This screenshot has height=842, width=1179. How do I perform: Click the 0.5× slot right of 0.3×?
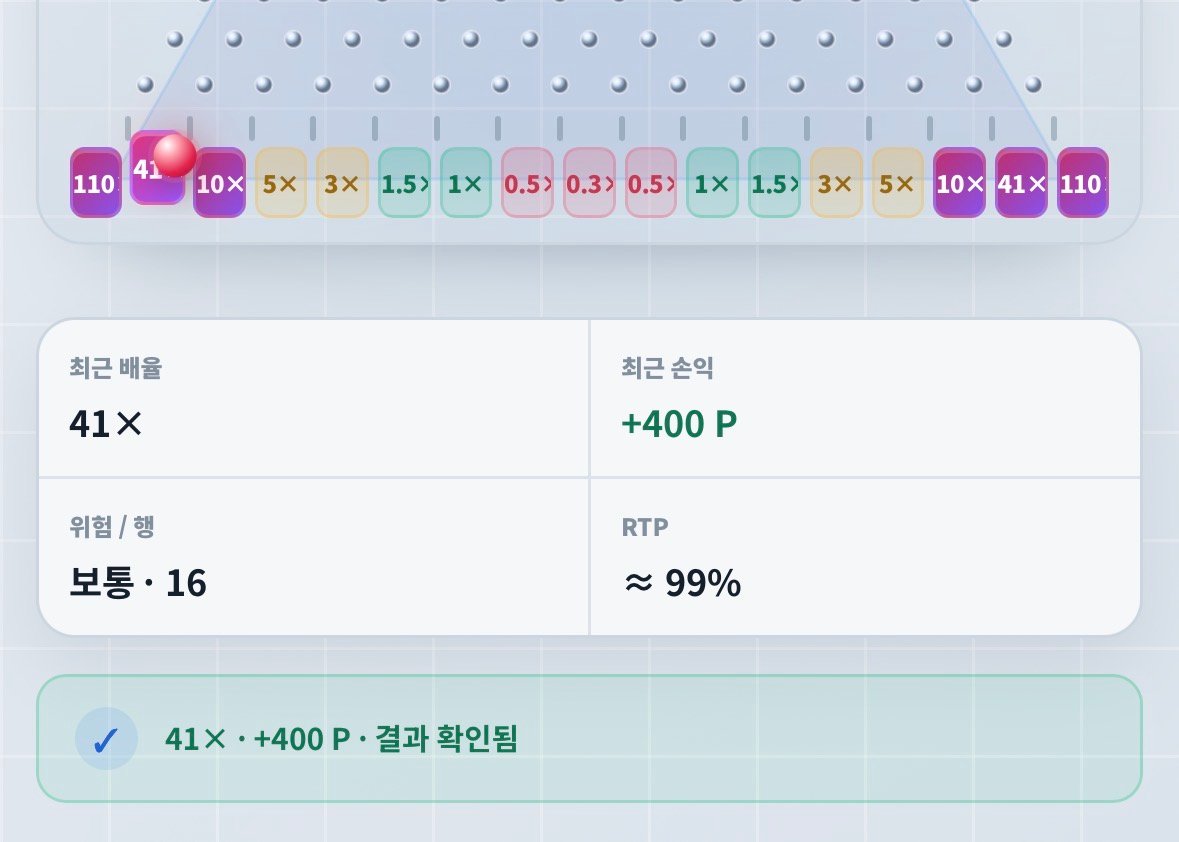[x=651, y=183]
